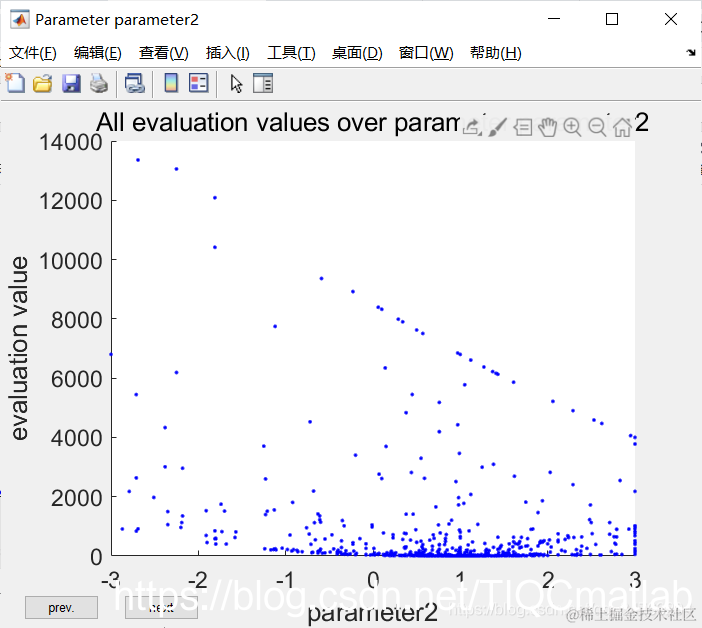Maximize the figure window
702x628 pixels.
point(612,19)
